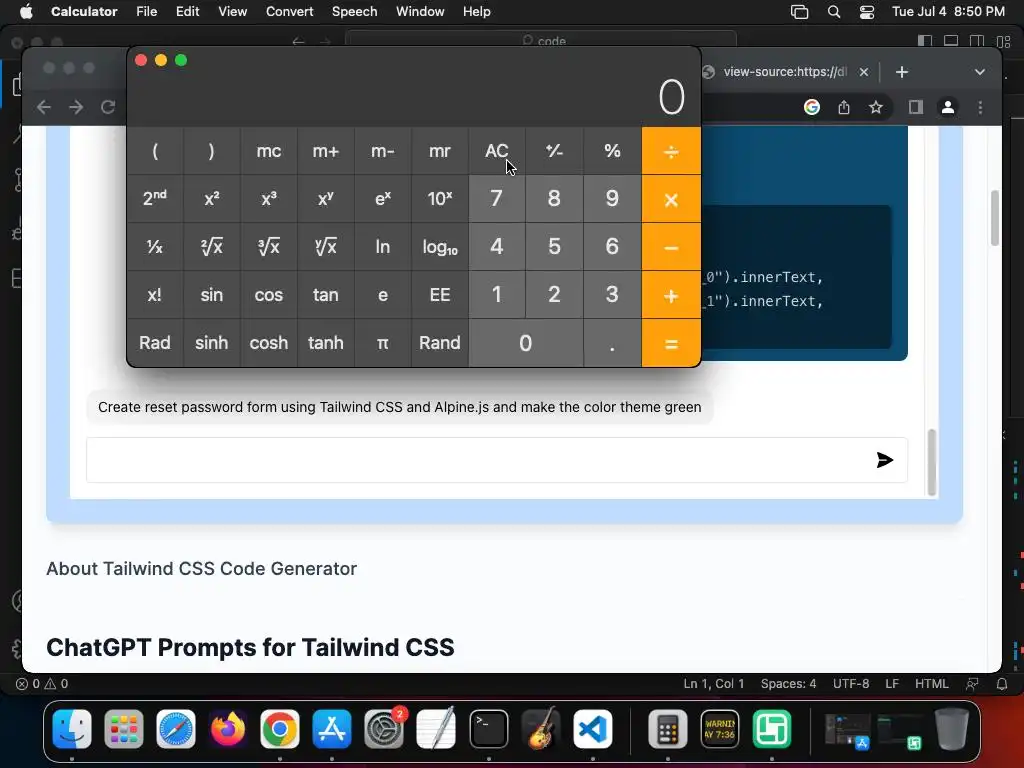Screen dimensions: 1024x768
Task: Toggle the browser side panel
Action: tap(916, 107)
